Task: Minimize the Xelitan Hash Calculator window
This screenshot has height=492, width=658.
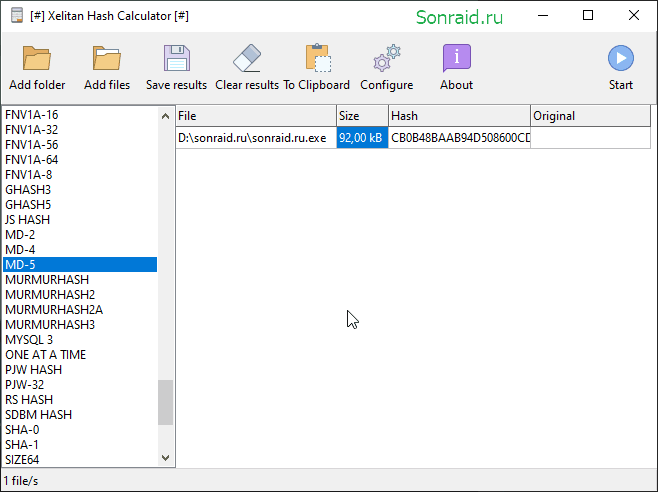Action: (543, 16)
